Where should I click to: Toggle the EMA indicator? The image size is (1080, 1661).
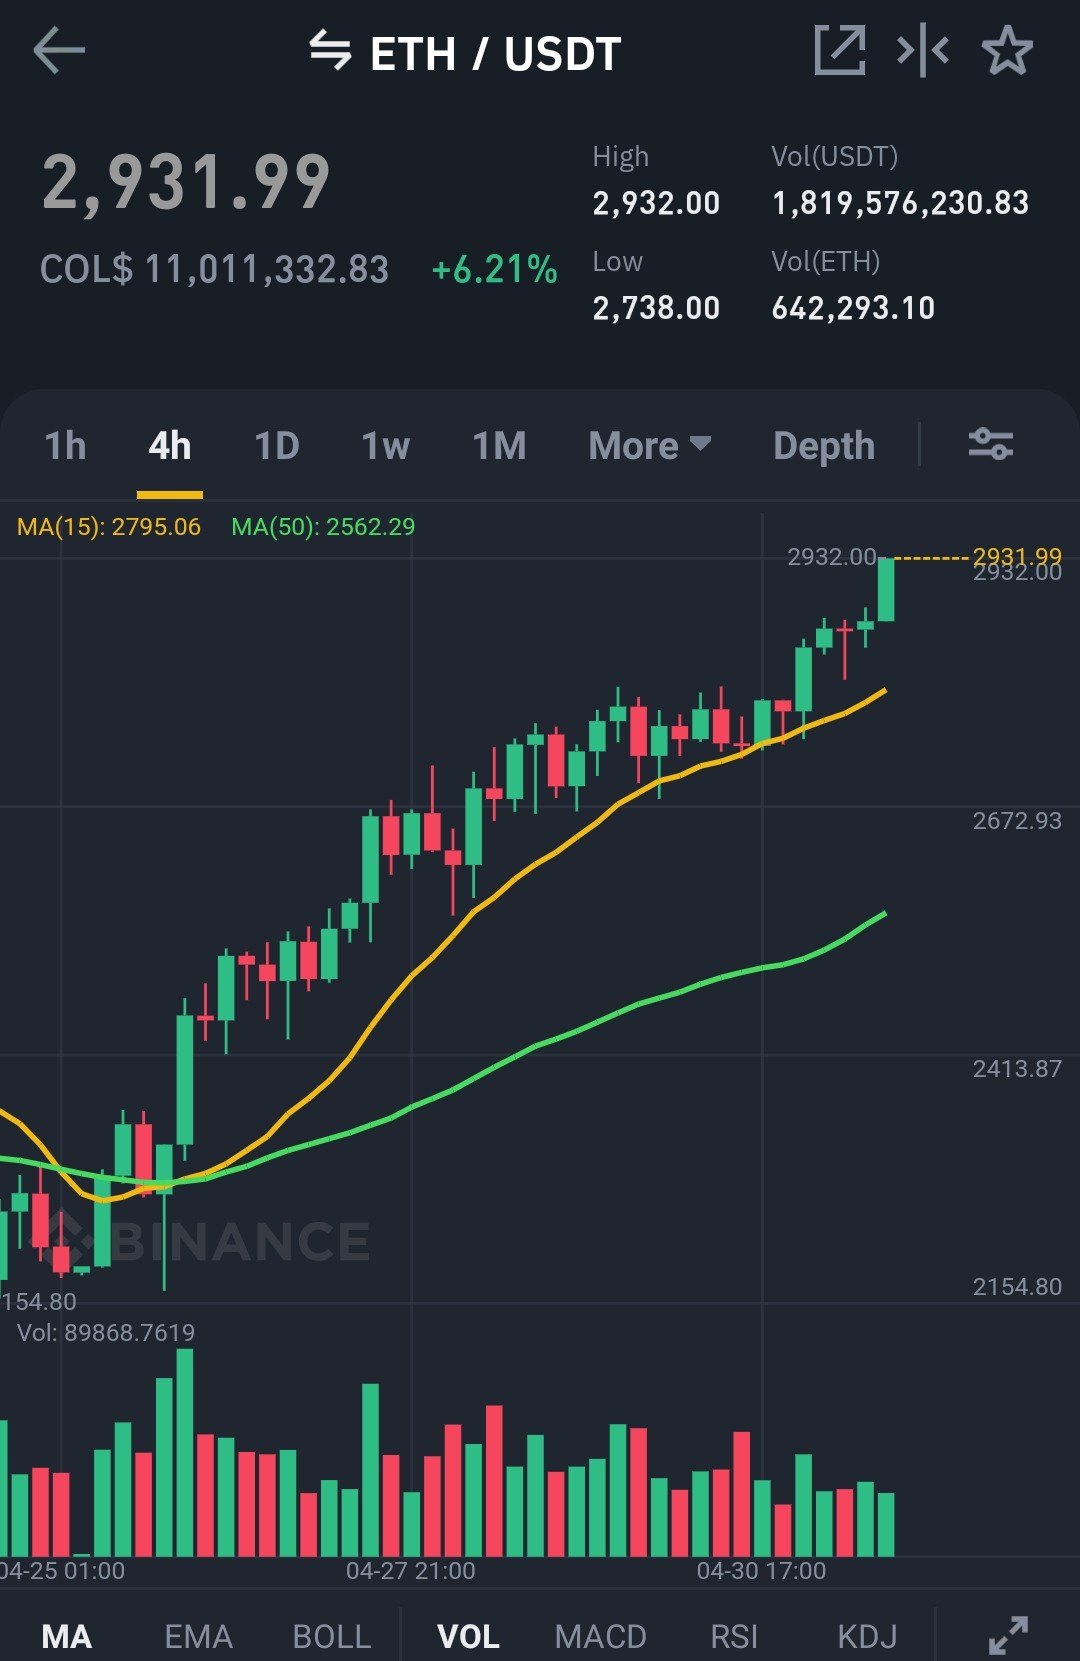pyautogui.click(x=198, y=1636)
